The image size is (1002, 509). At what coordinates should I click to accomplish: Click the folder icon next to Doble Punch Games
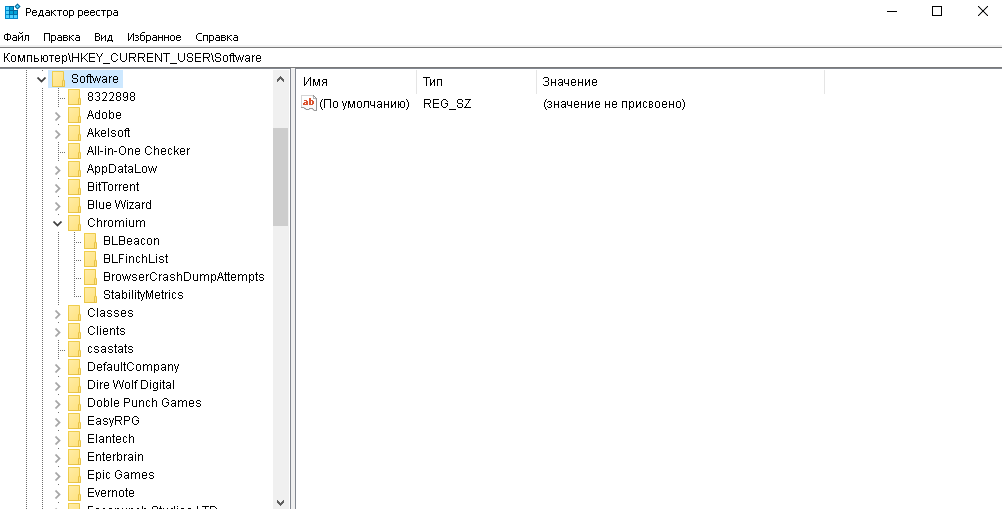(75, 403)
